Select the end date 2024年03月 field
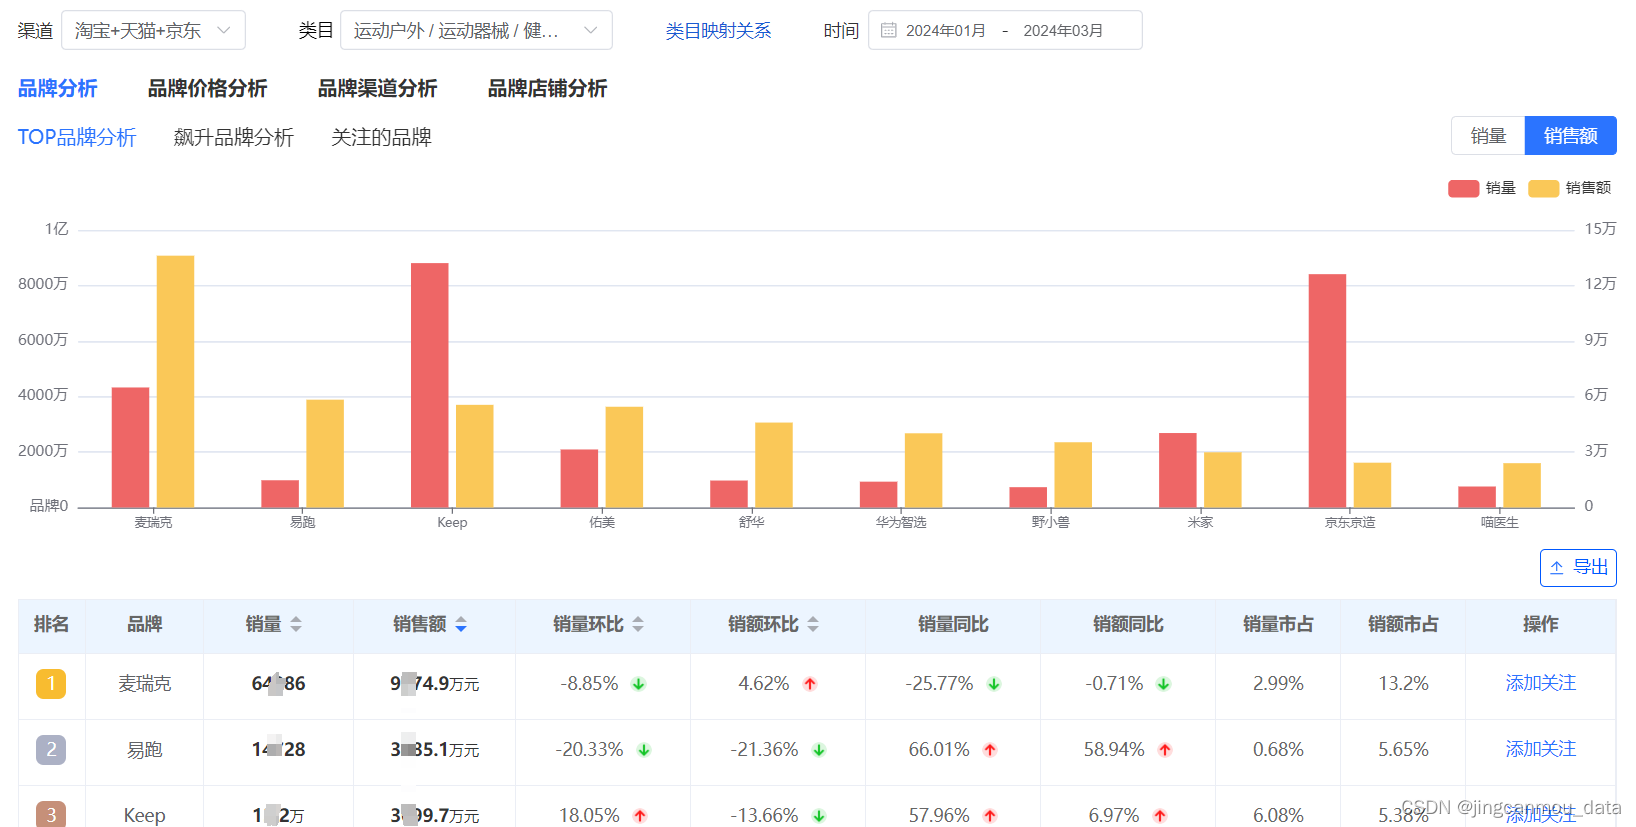 (1063, 31)
